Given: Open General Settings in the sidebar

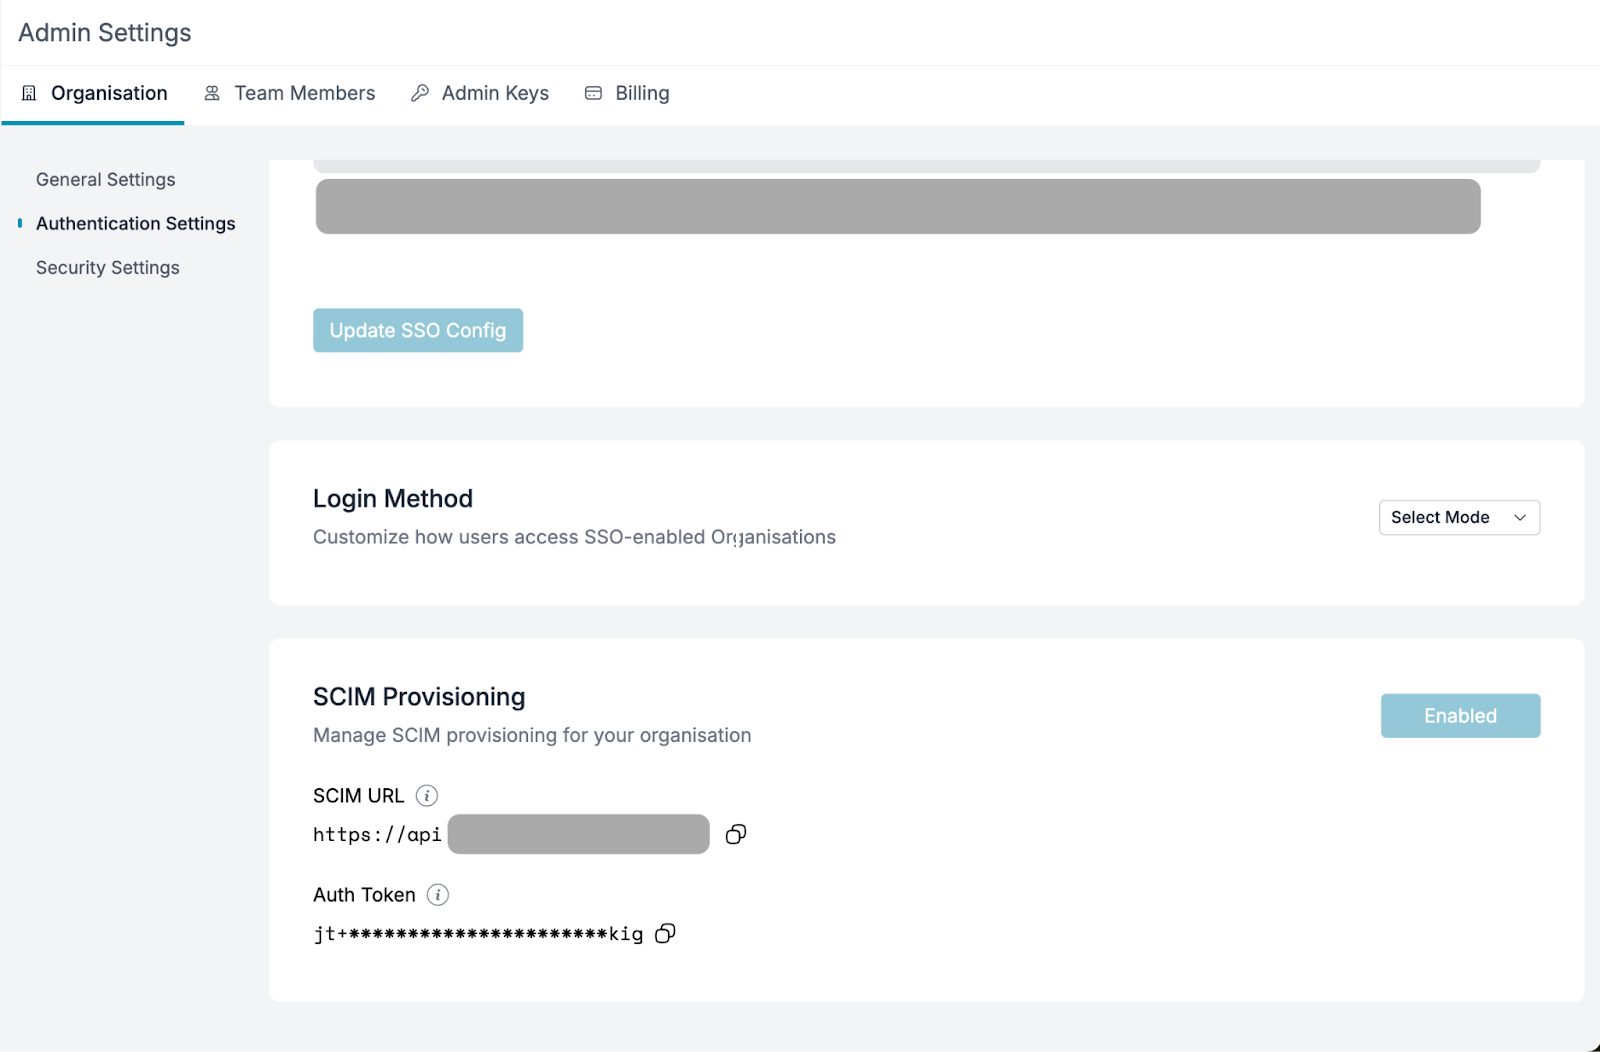Looking at the screenshot, I should pos(105,179).
